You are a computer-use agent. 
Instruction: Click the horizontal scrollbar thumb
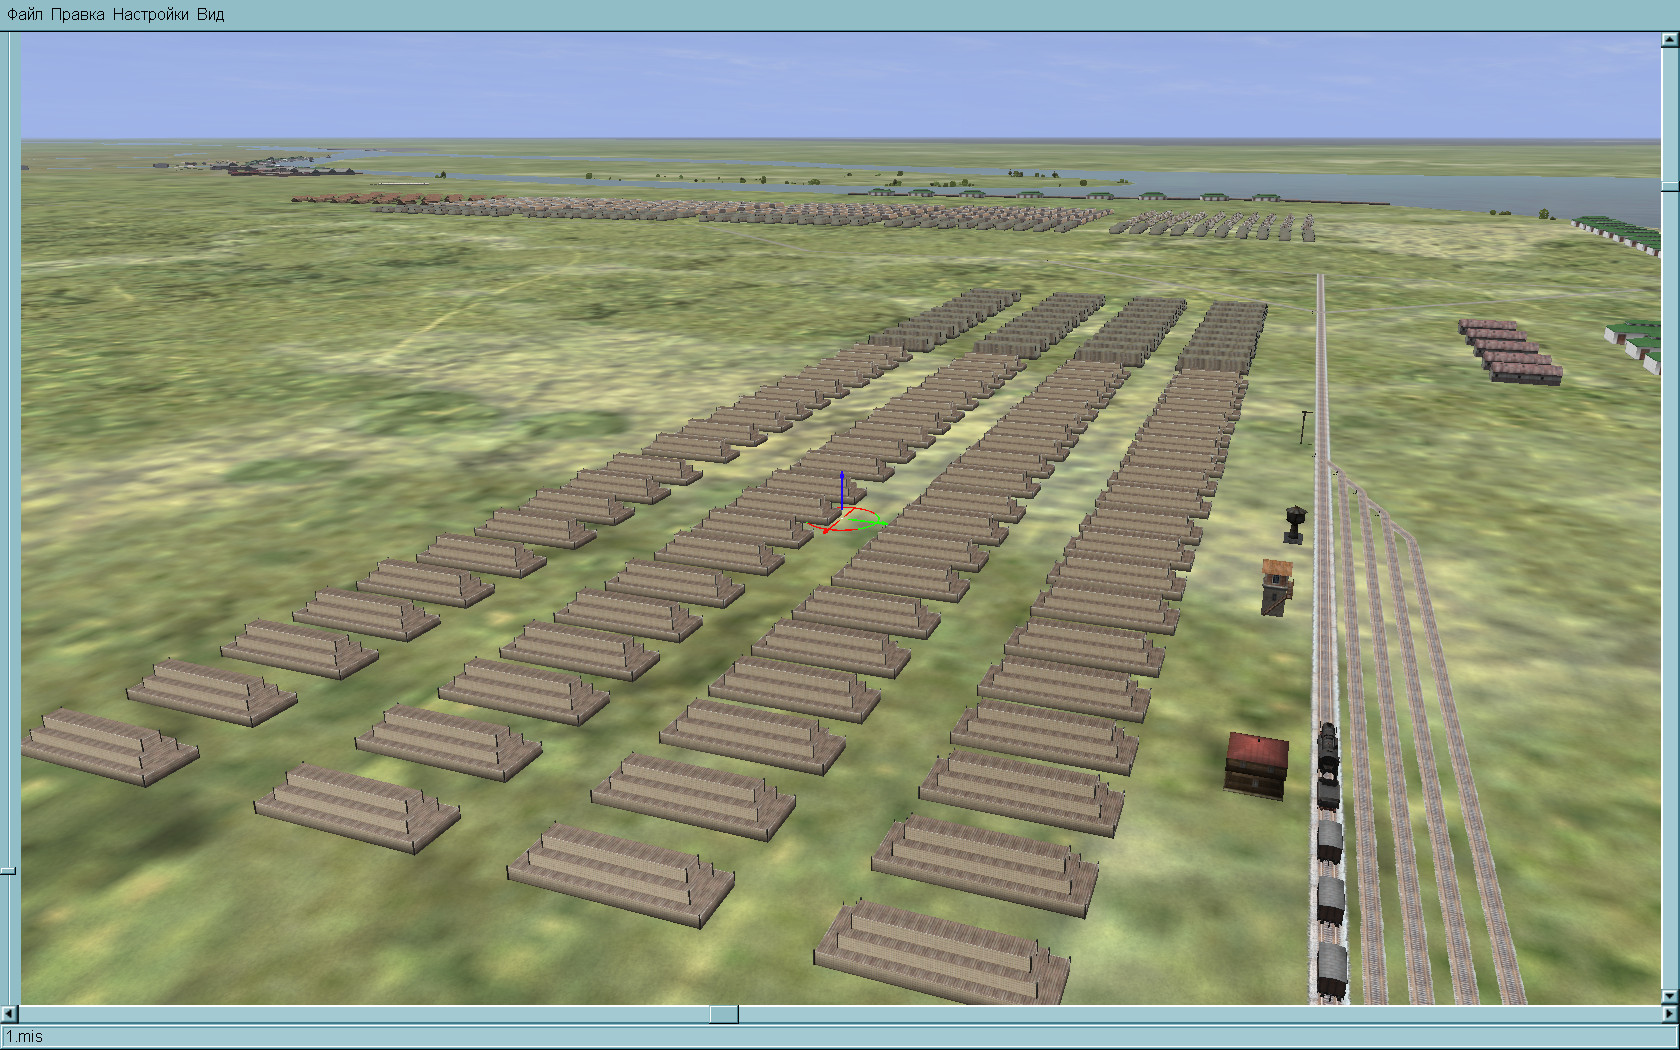pyautogui.click(x=724, y=1015)
